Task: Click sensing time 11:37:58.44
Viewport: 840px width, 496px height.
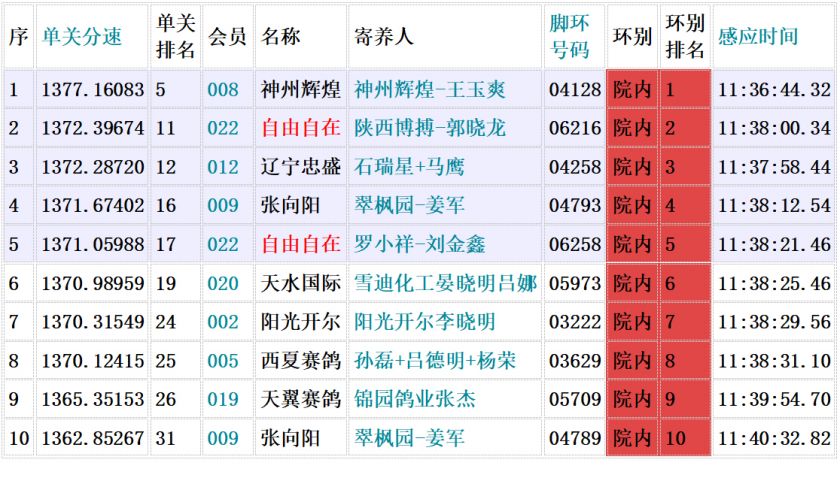Action: point(775,167)
